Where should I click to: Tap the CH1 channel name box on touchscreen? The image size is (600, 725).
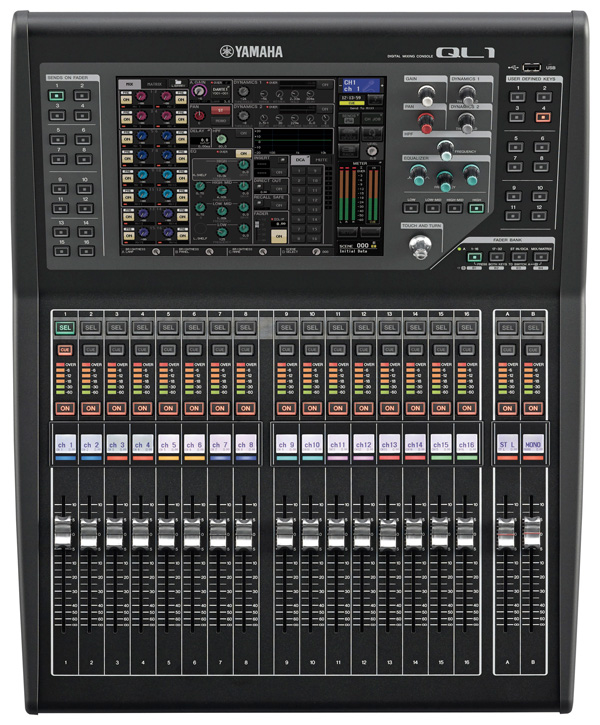point(361,85)
